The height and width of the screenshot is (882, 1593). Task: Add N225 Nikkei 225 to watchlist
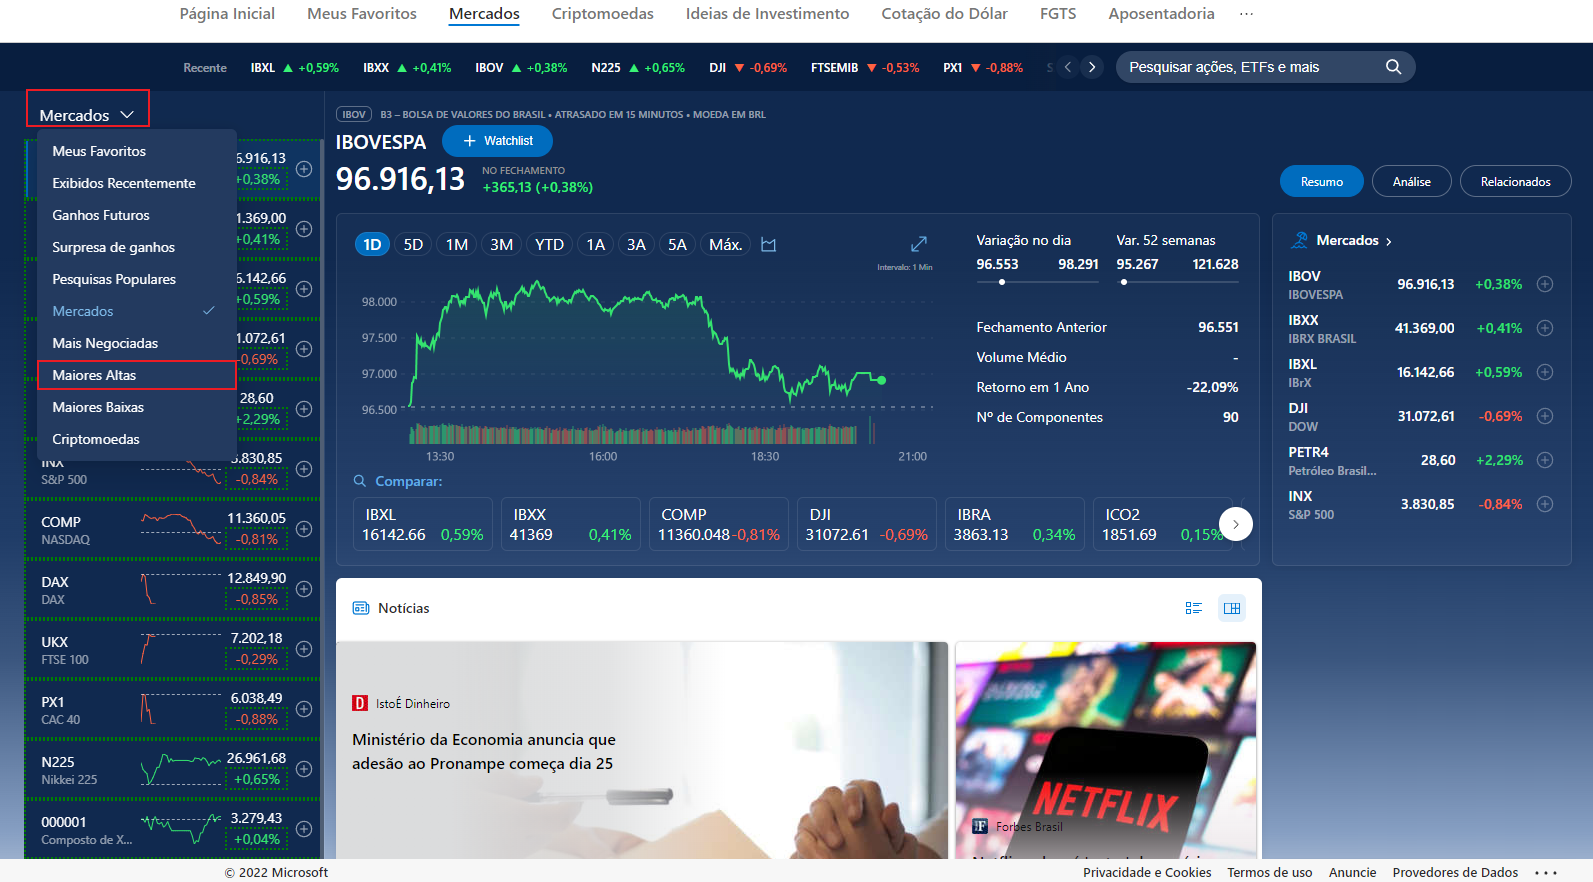pos(304,769)
